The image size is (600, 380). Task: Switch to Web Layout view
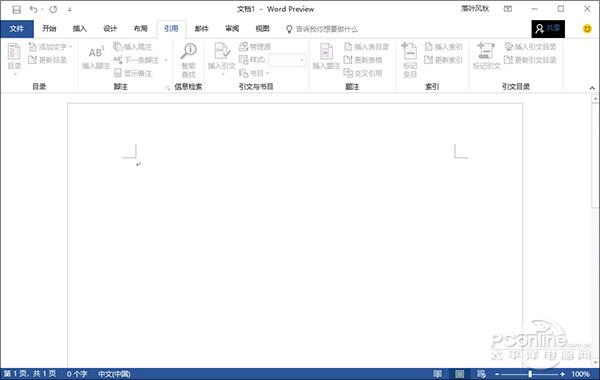481,374
